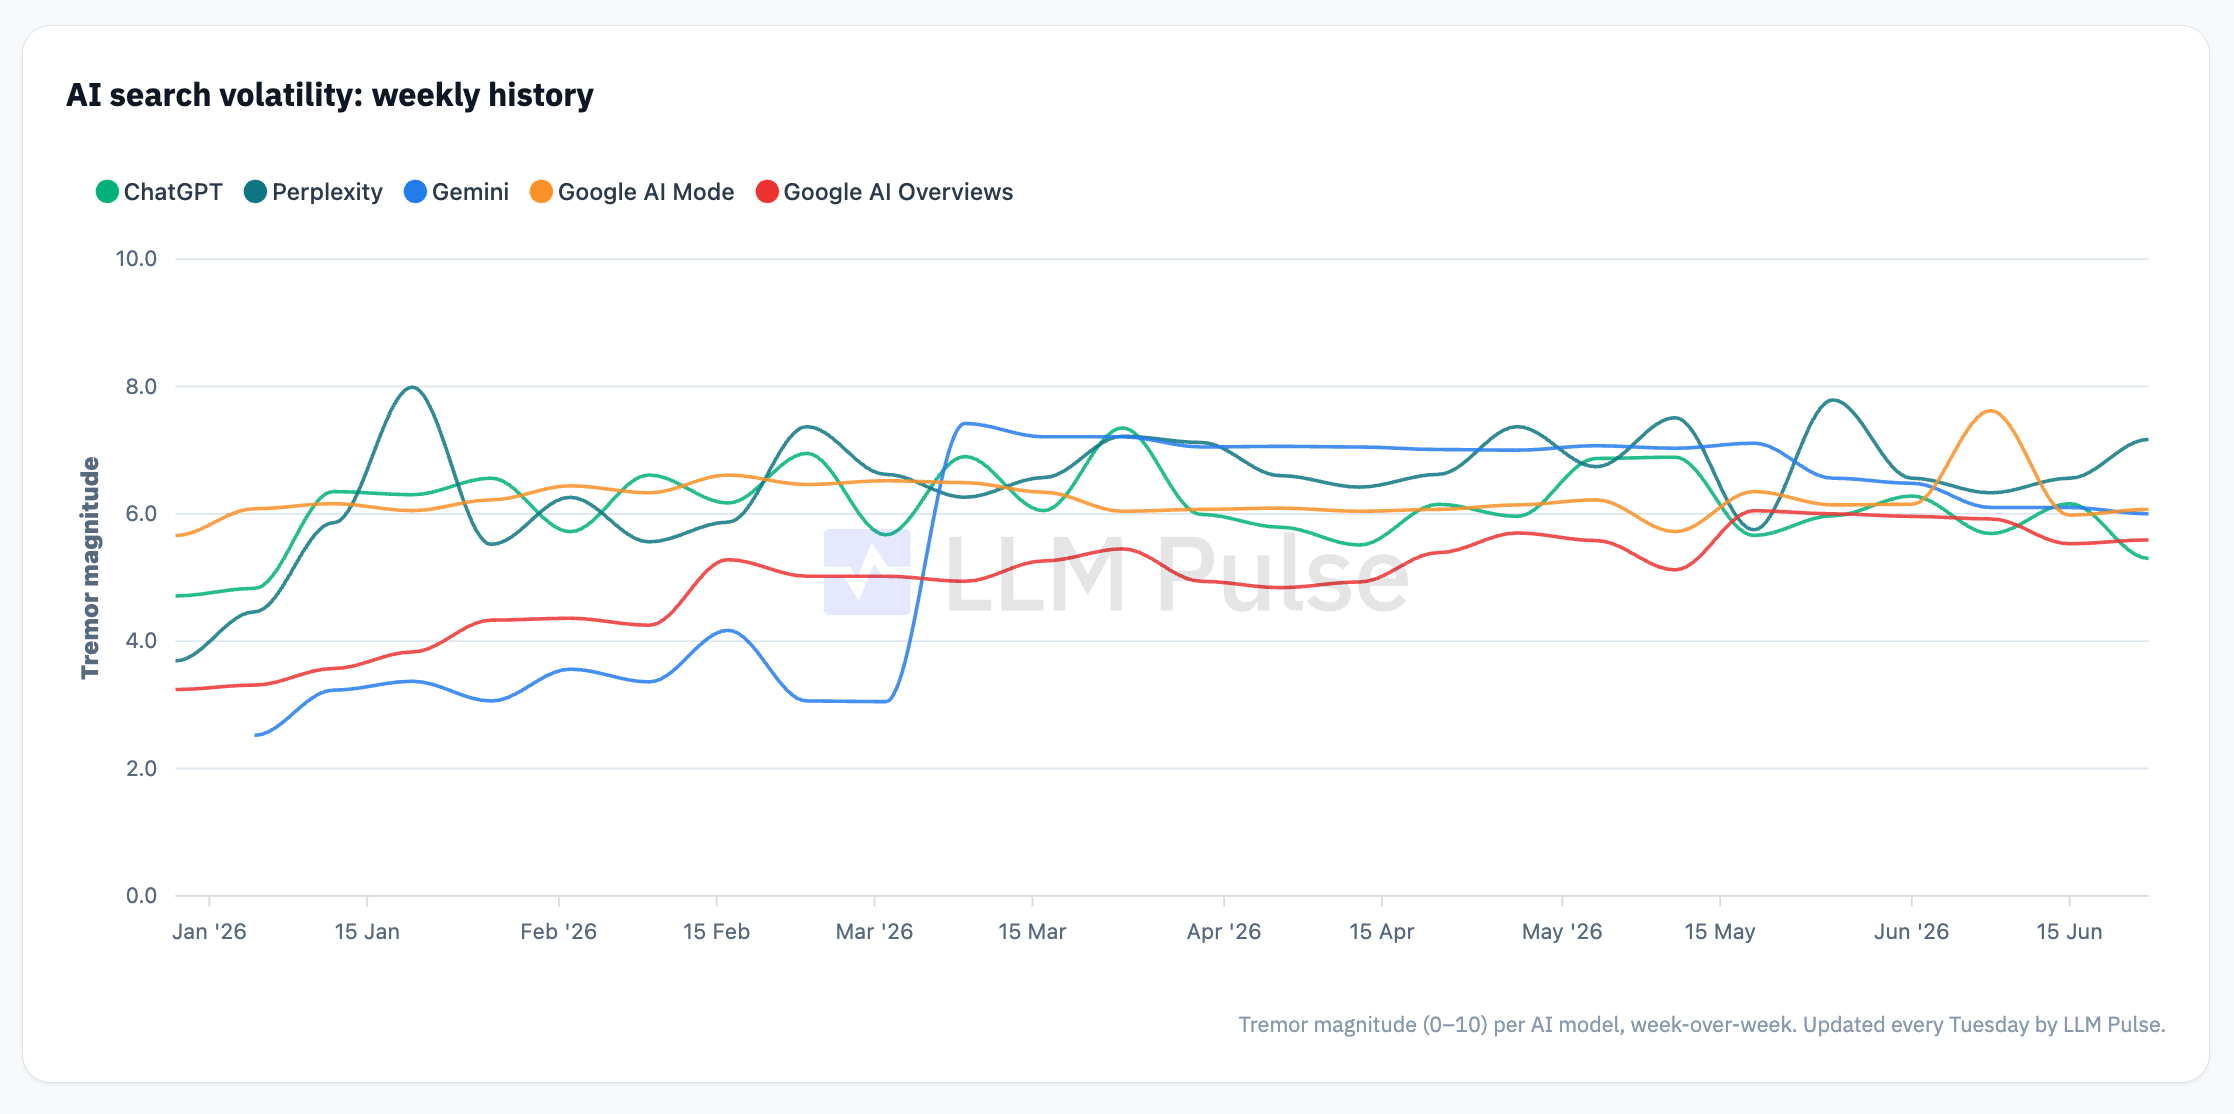
Task: Toggle the Perplexity series label
Action: (x=327, y=192)
